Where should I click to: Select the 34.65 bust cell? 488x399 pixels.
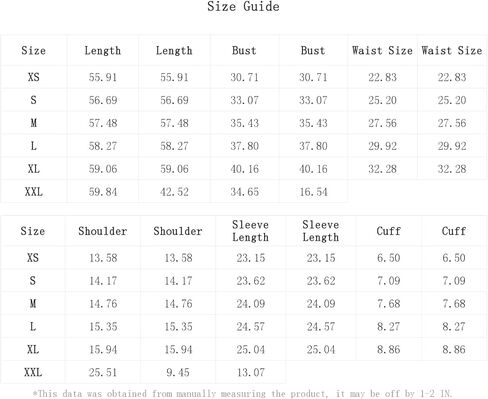(x=244, y=192)
